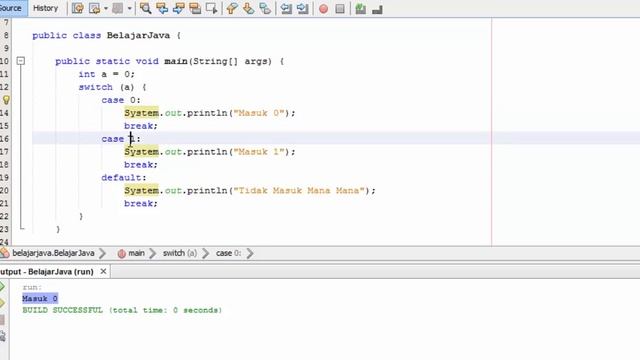This screenshot has height=360, width=640.
Task: Collapse the main method code fold
Action: pyautogui.click(x=20, y=61)
